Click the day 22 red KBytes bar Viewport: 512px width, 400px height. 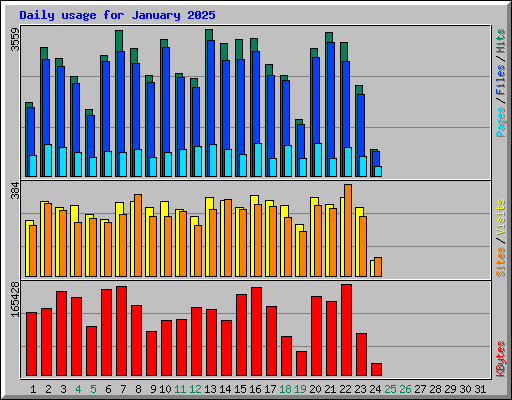tap(346, 330)
